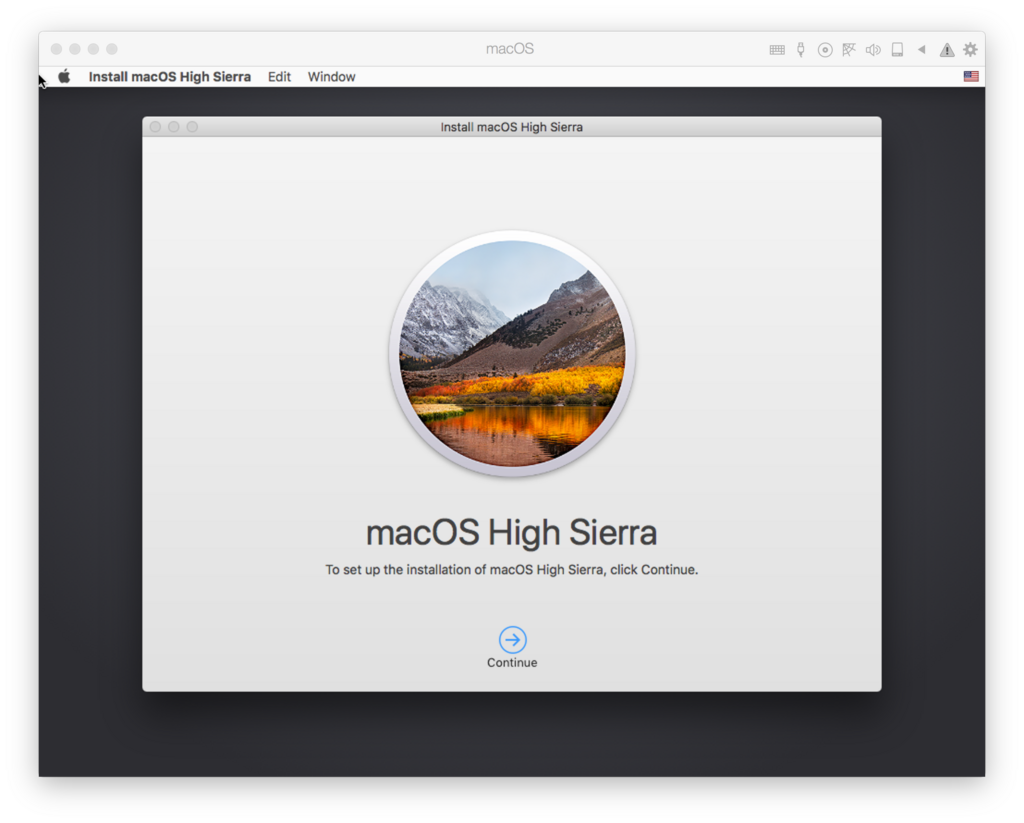Close the Install macOS High Sierra installer window
The image size is (1024, 823).
click(155, 127)
